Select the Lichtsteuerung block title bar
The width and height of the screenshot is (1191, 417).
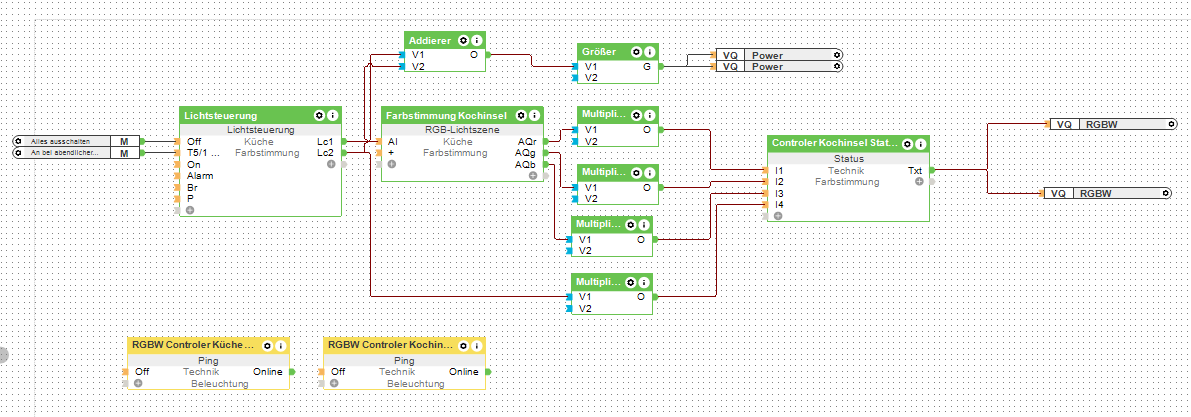pos(260,115)
